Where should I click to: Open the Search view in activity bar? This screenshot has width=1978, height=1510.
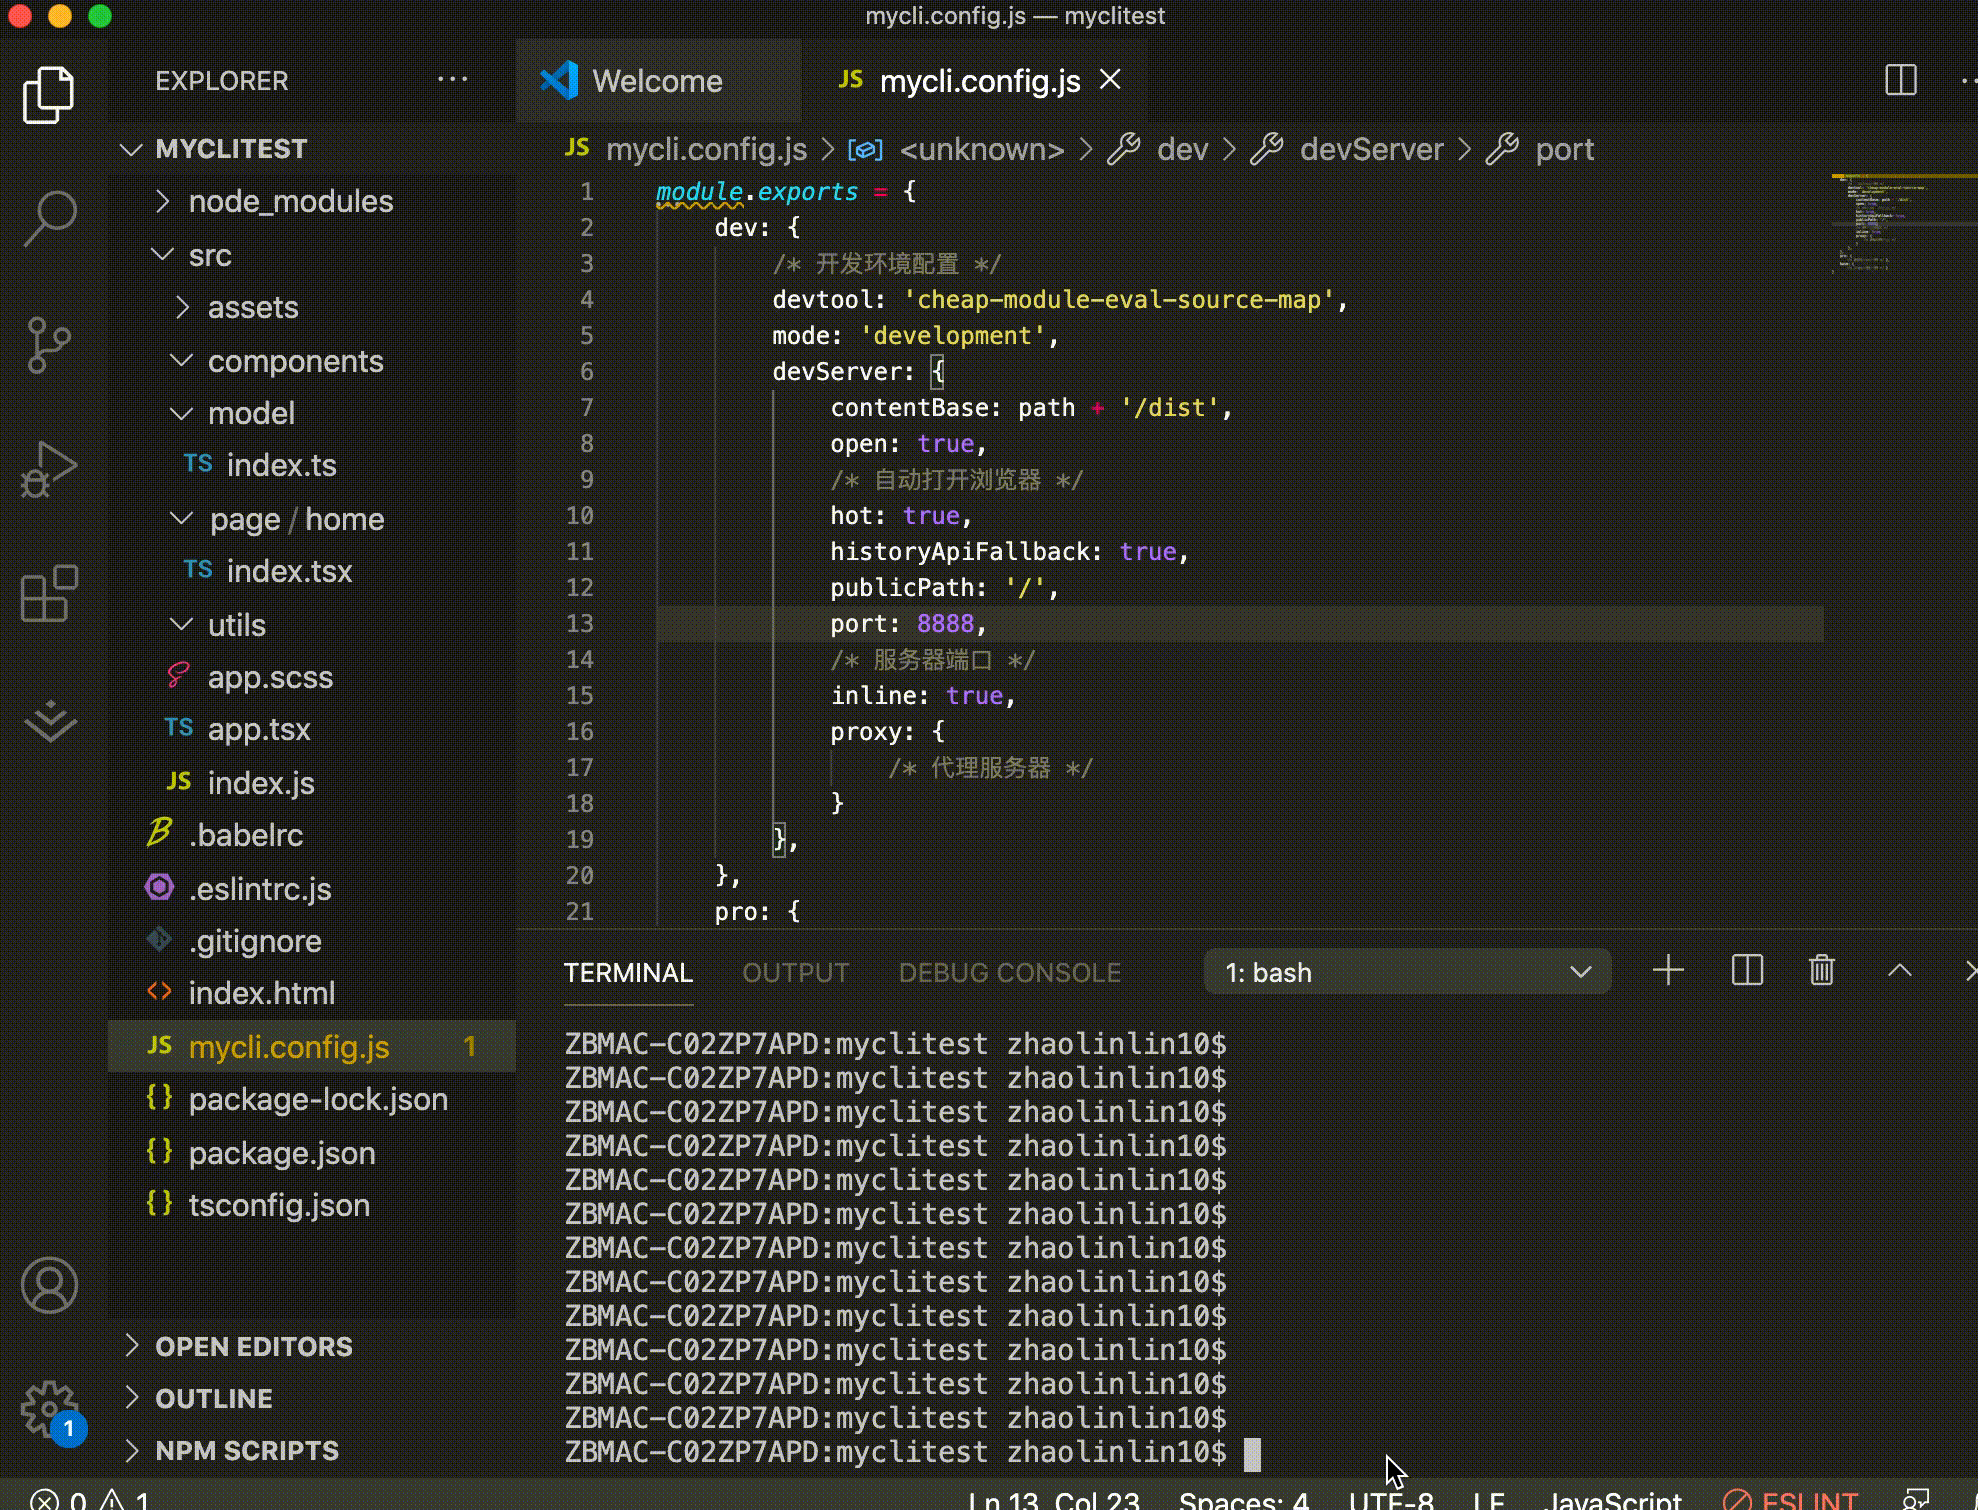tap(49, 218)
